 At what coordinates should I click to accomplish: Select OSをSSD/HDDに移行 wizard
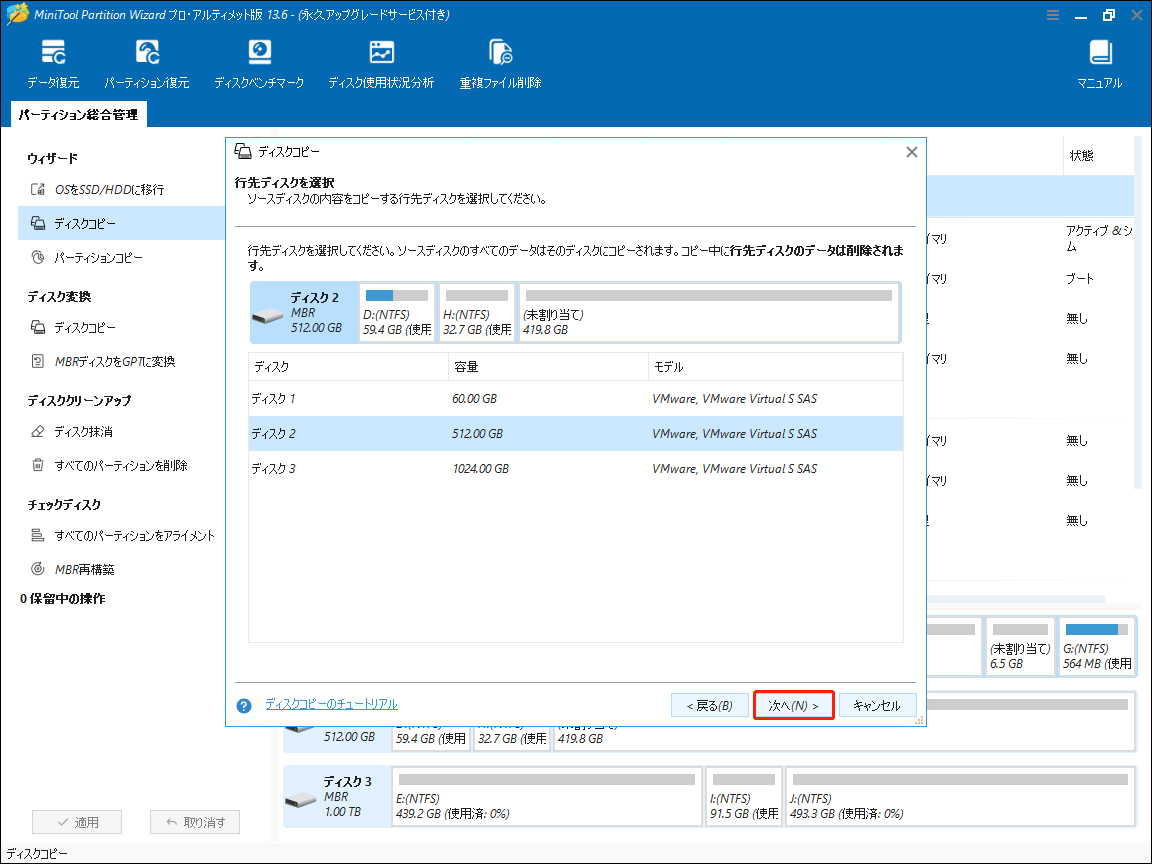[109, 190]
